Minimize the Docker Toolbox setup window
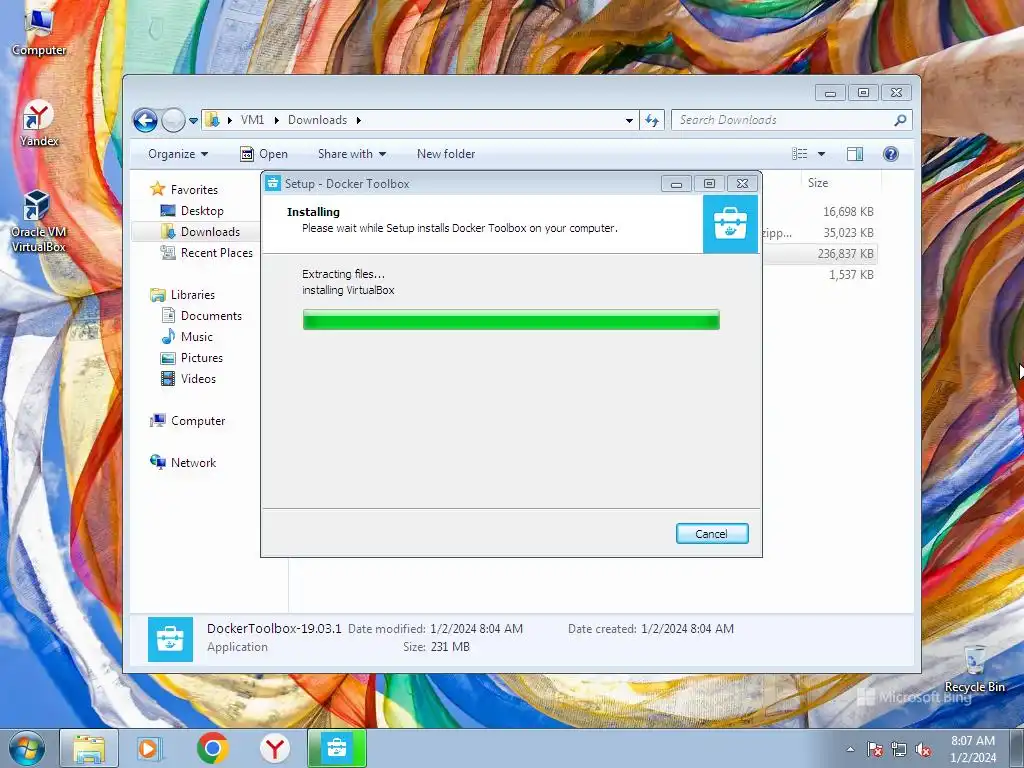This screenshot has height=768, width=1024. [676, 184]
